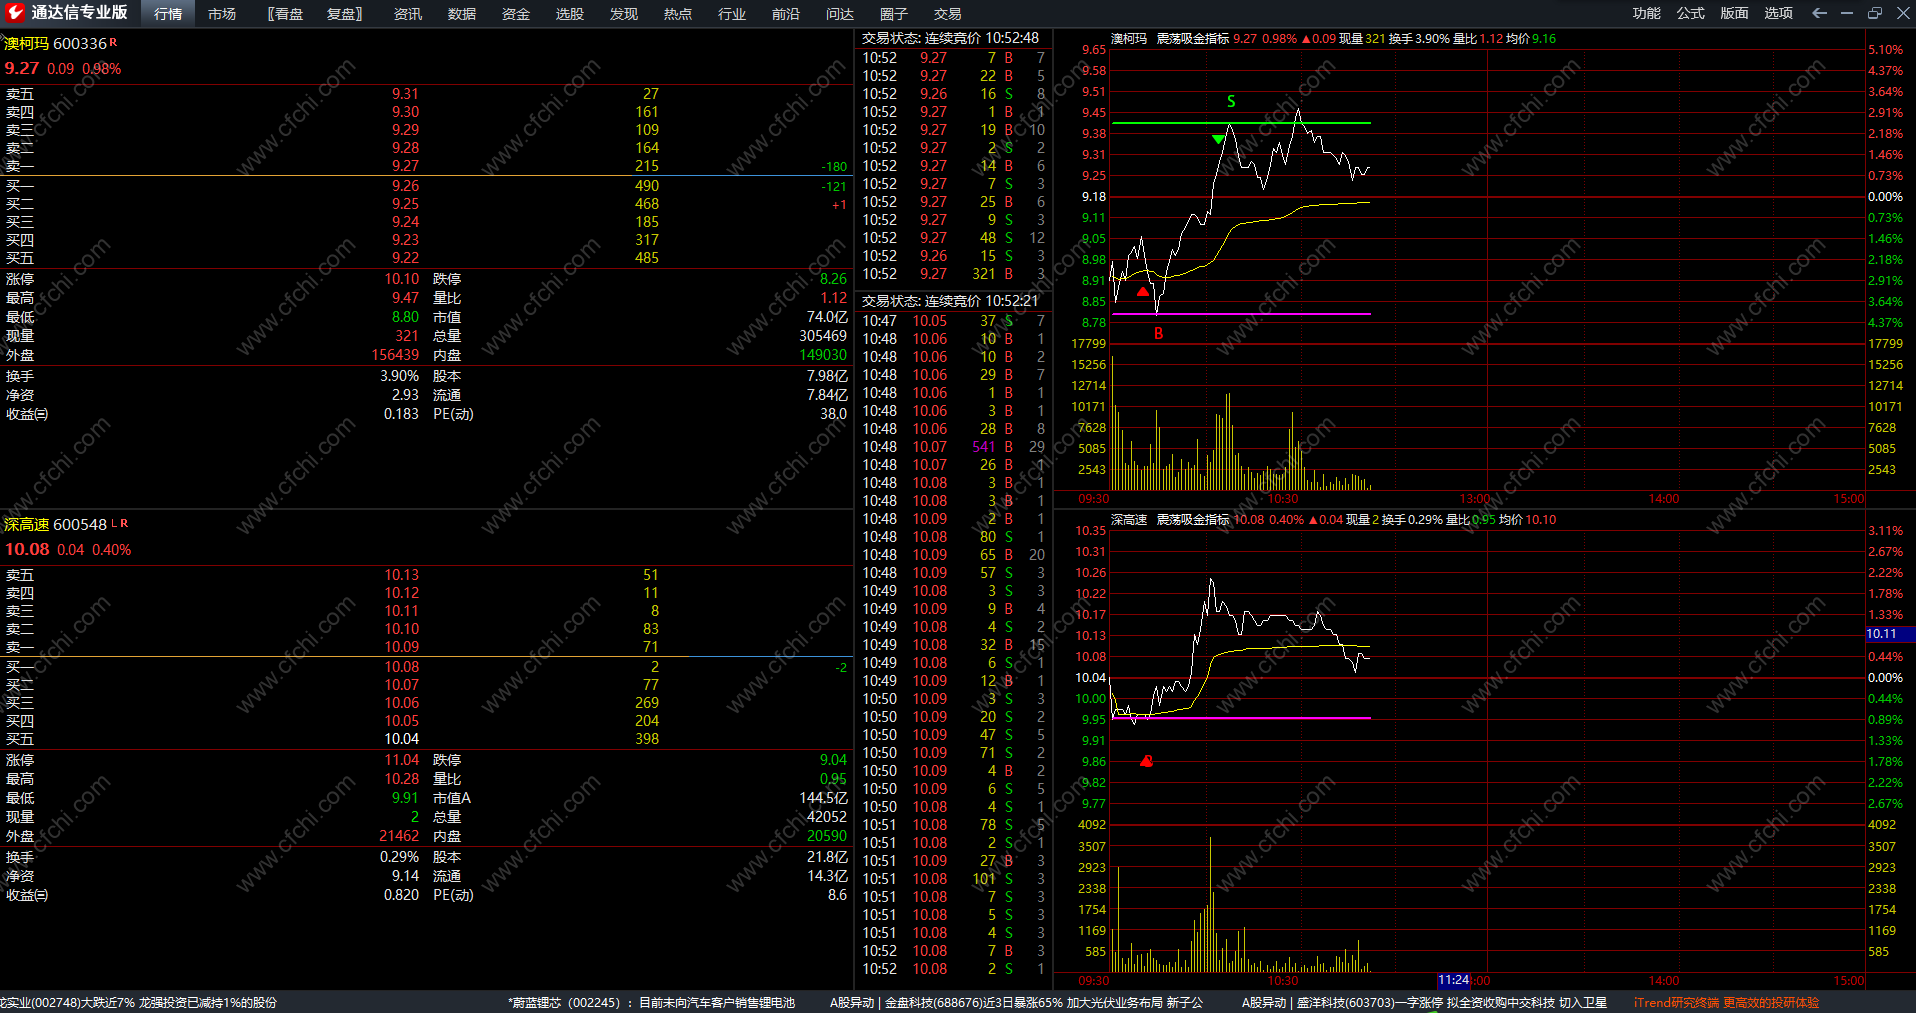
Task: Switch to the 复盘 view
Action: 344,14
